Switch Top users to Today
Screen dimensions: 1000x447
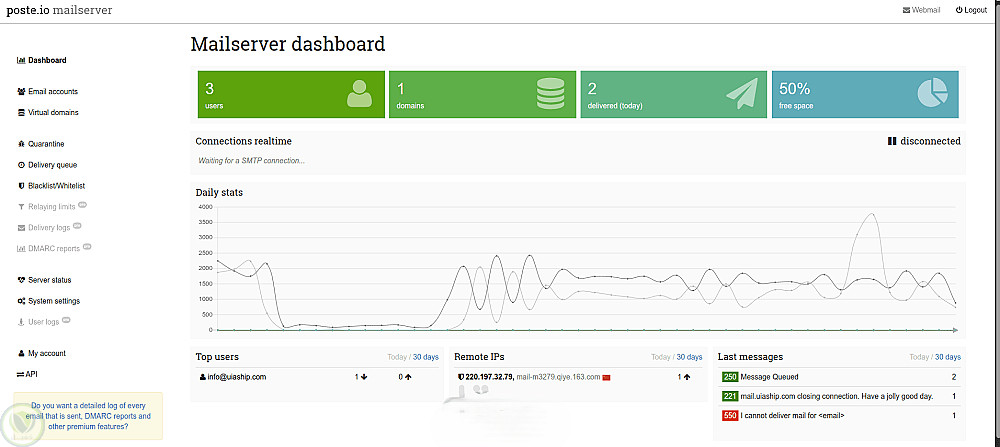click(x=397, y=357)
